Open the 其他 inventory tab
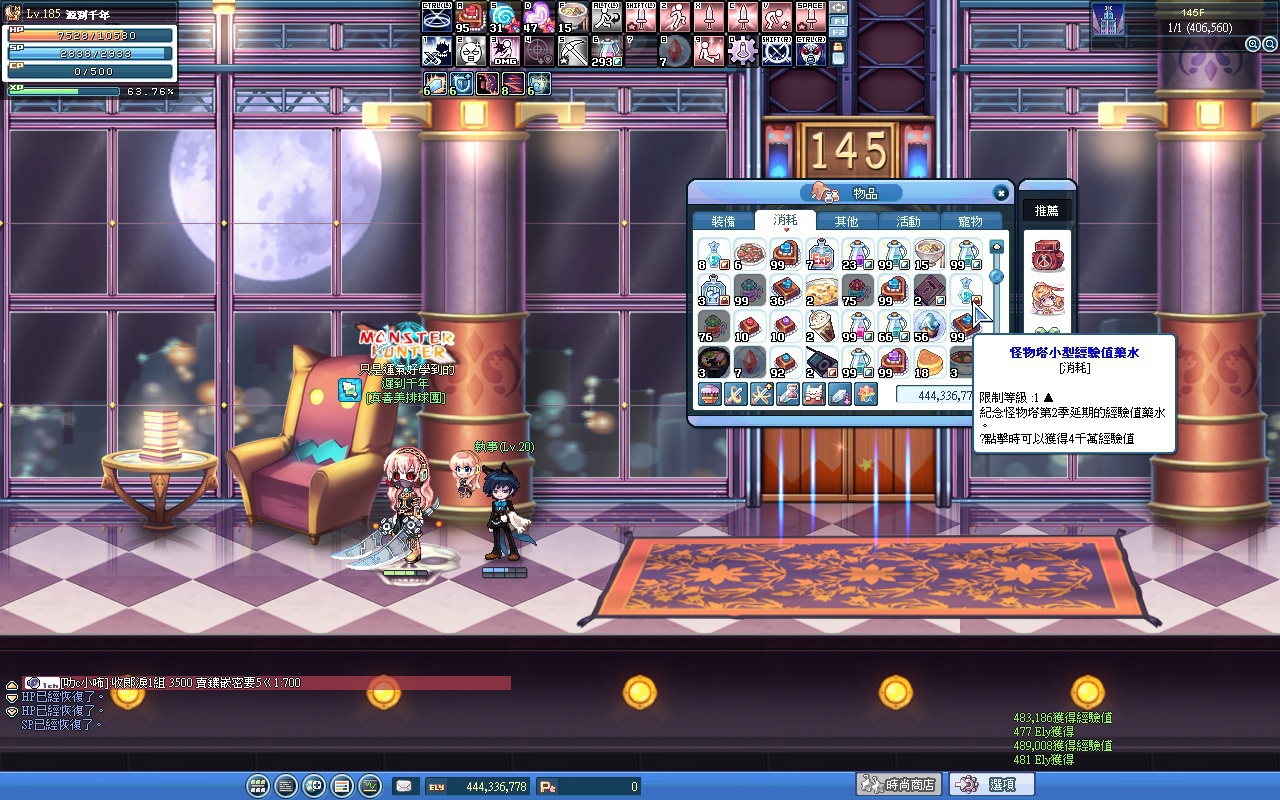Viewport: 1280px width, 800px height. tap(847, 221)
